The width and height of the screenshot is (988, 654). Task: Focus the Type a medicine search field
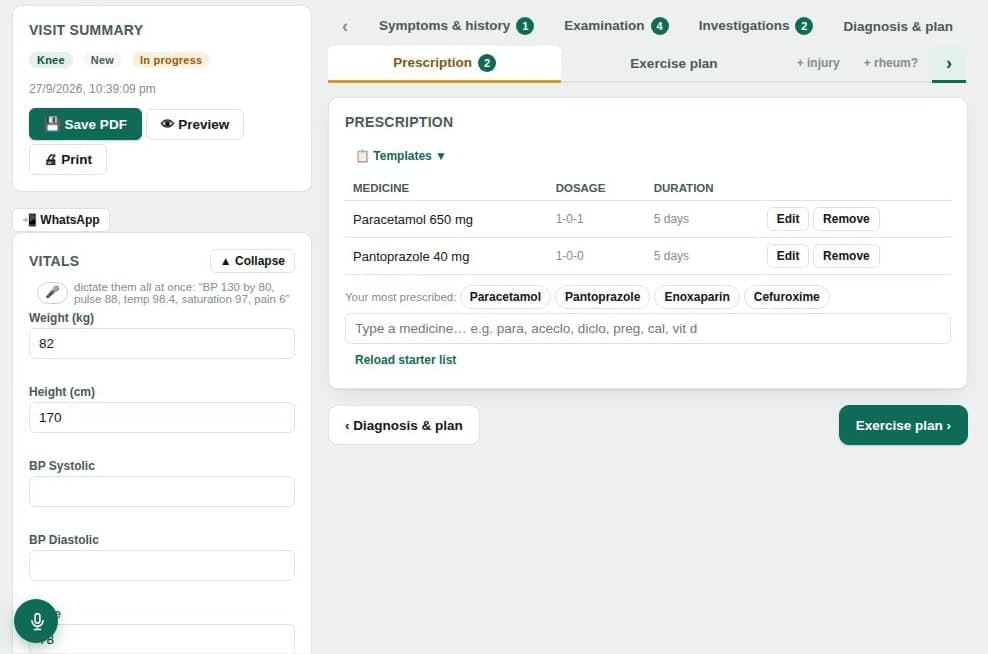point(647,328)
